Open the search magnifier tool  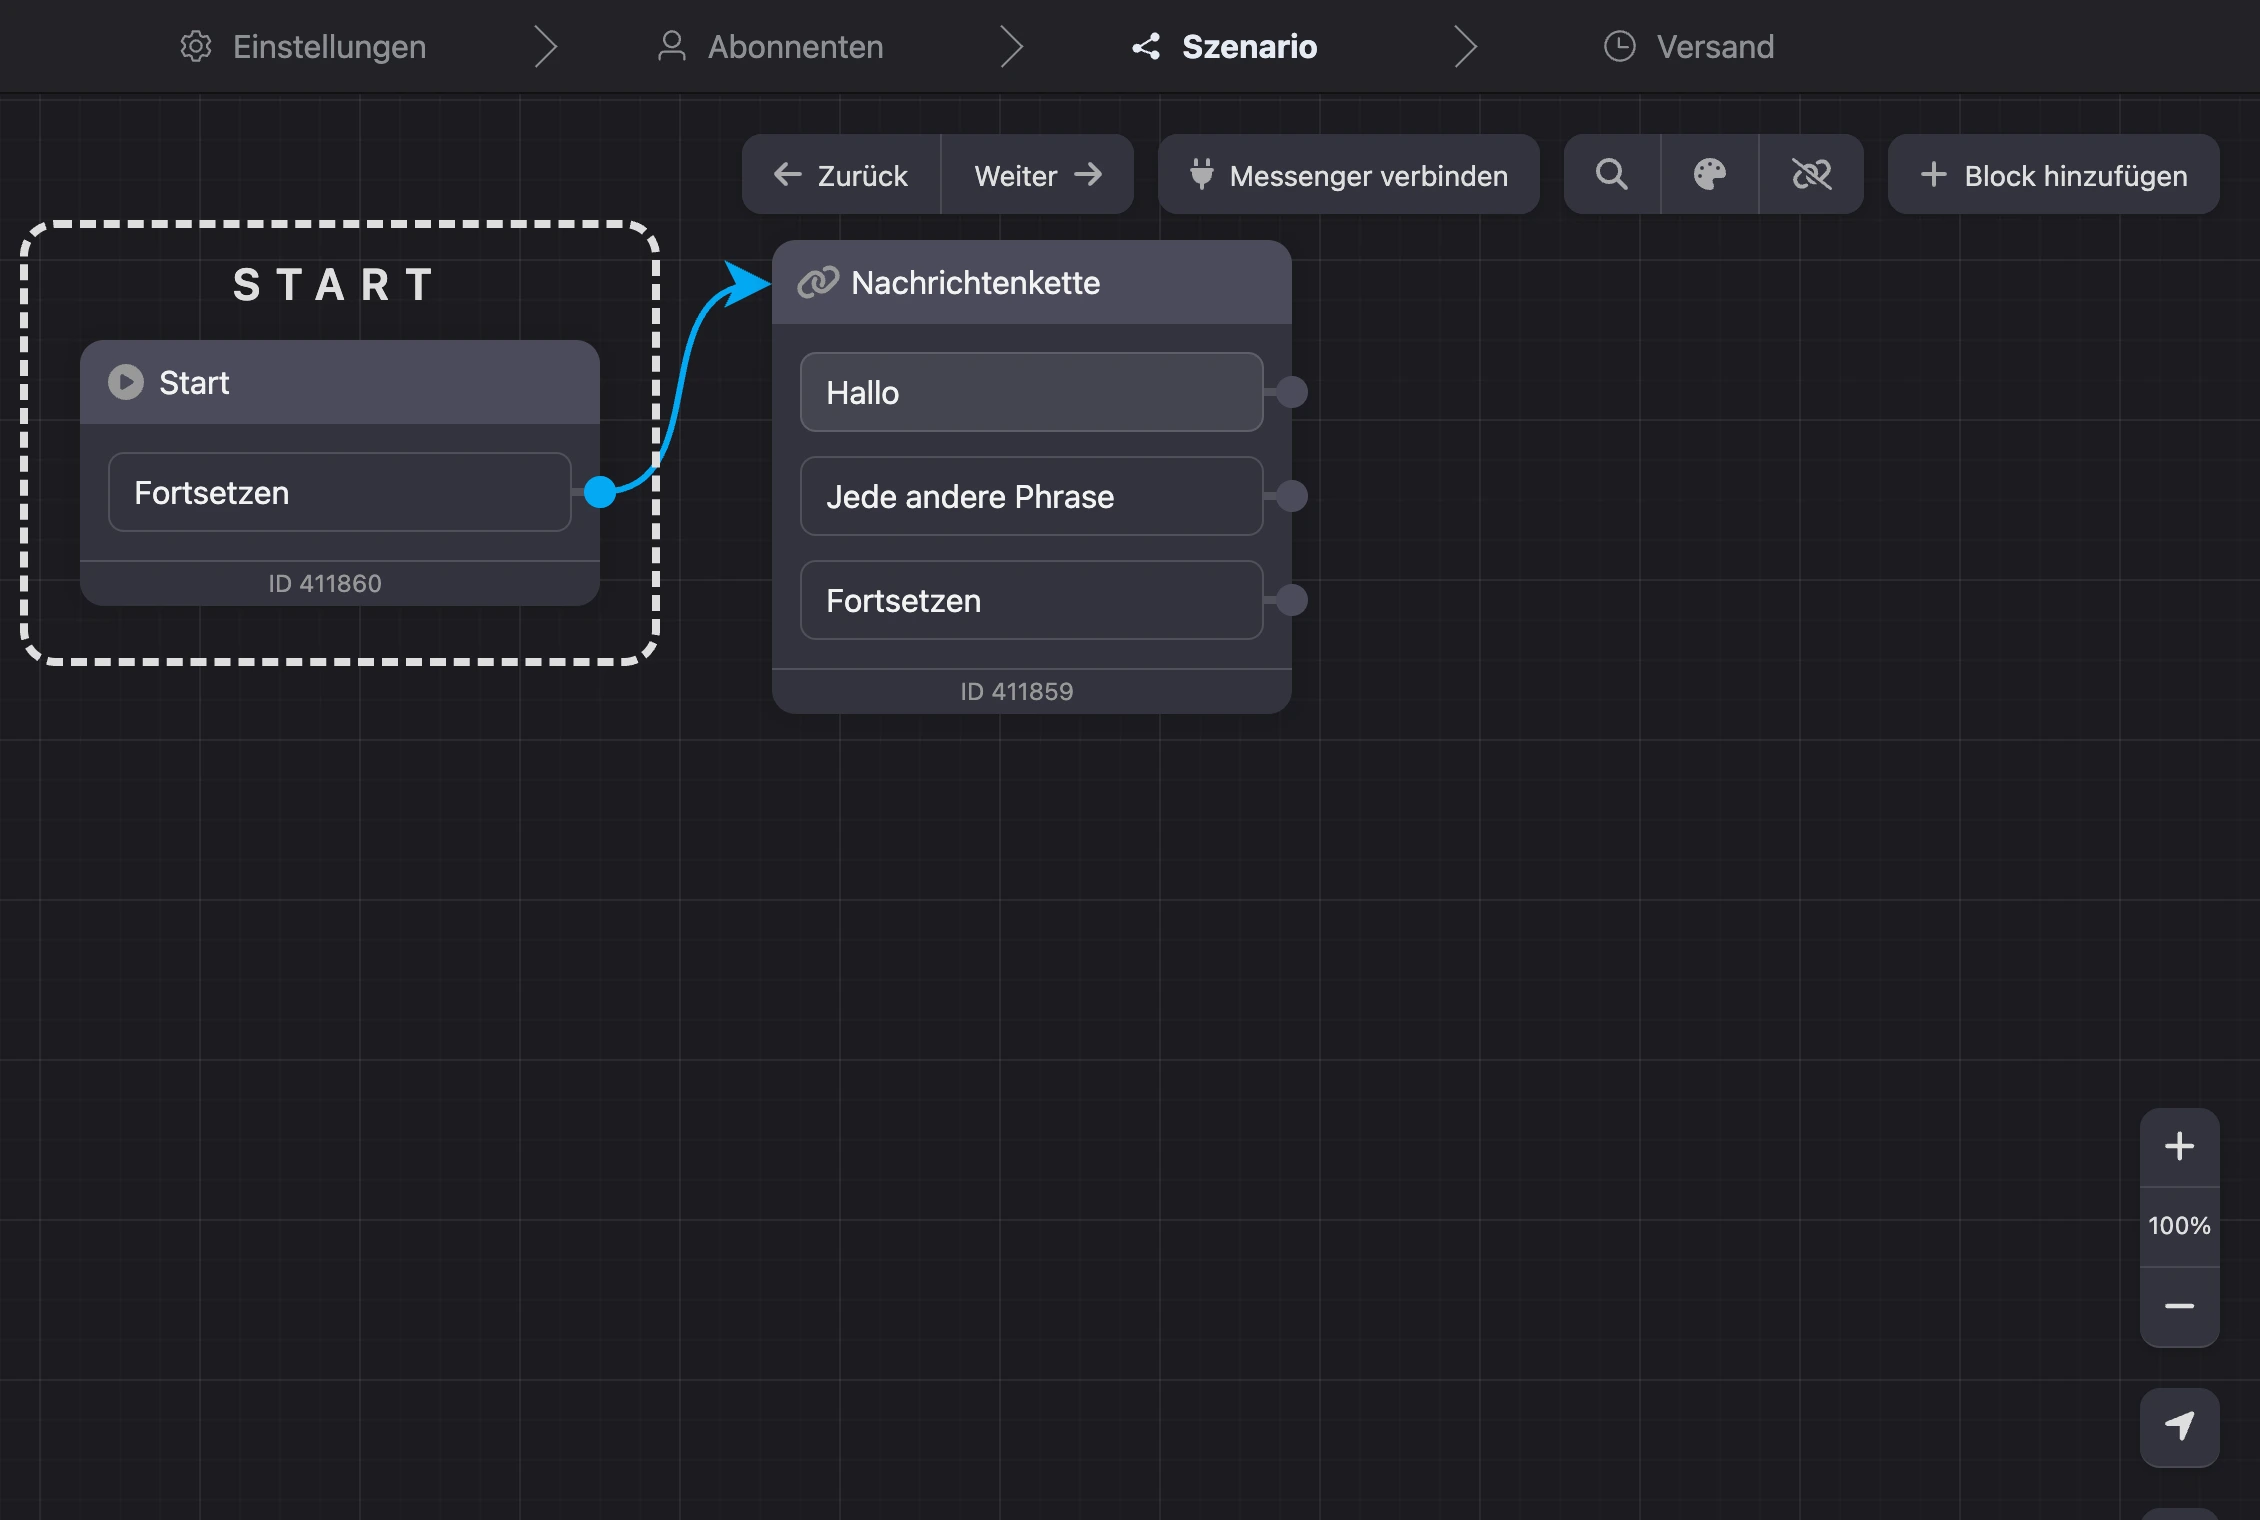point(1611,175)
